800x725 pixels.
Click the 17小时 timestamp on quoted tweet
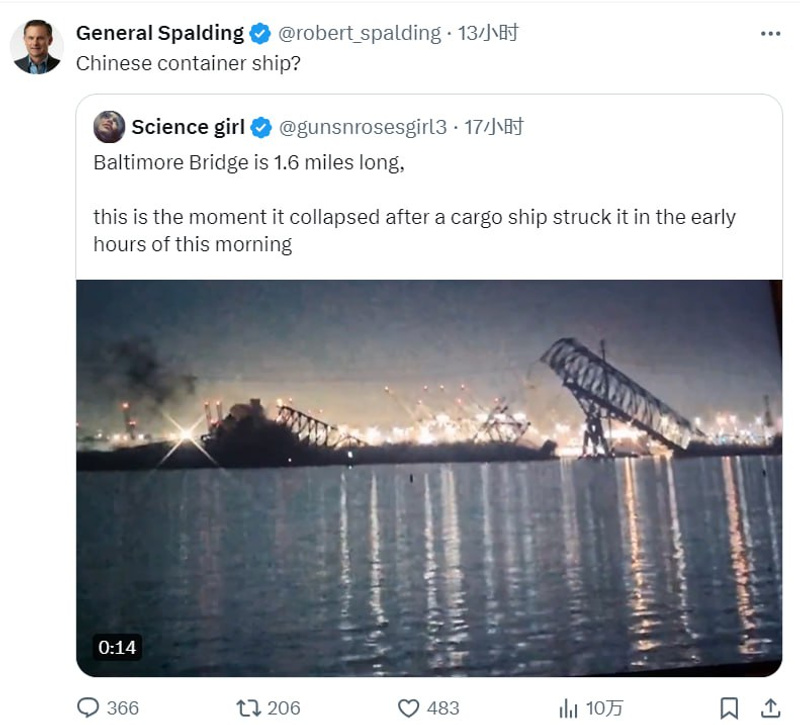pyautogui.click(x=494, y=127)
